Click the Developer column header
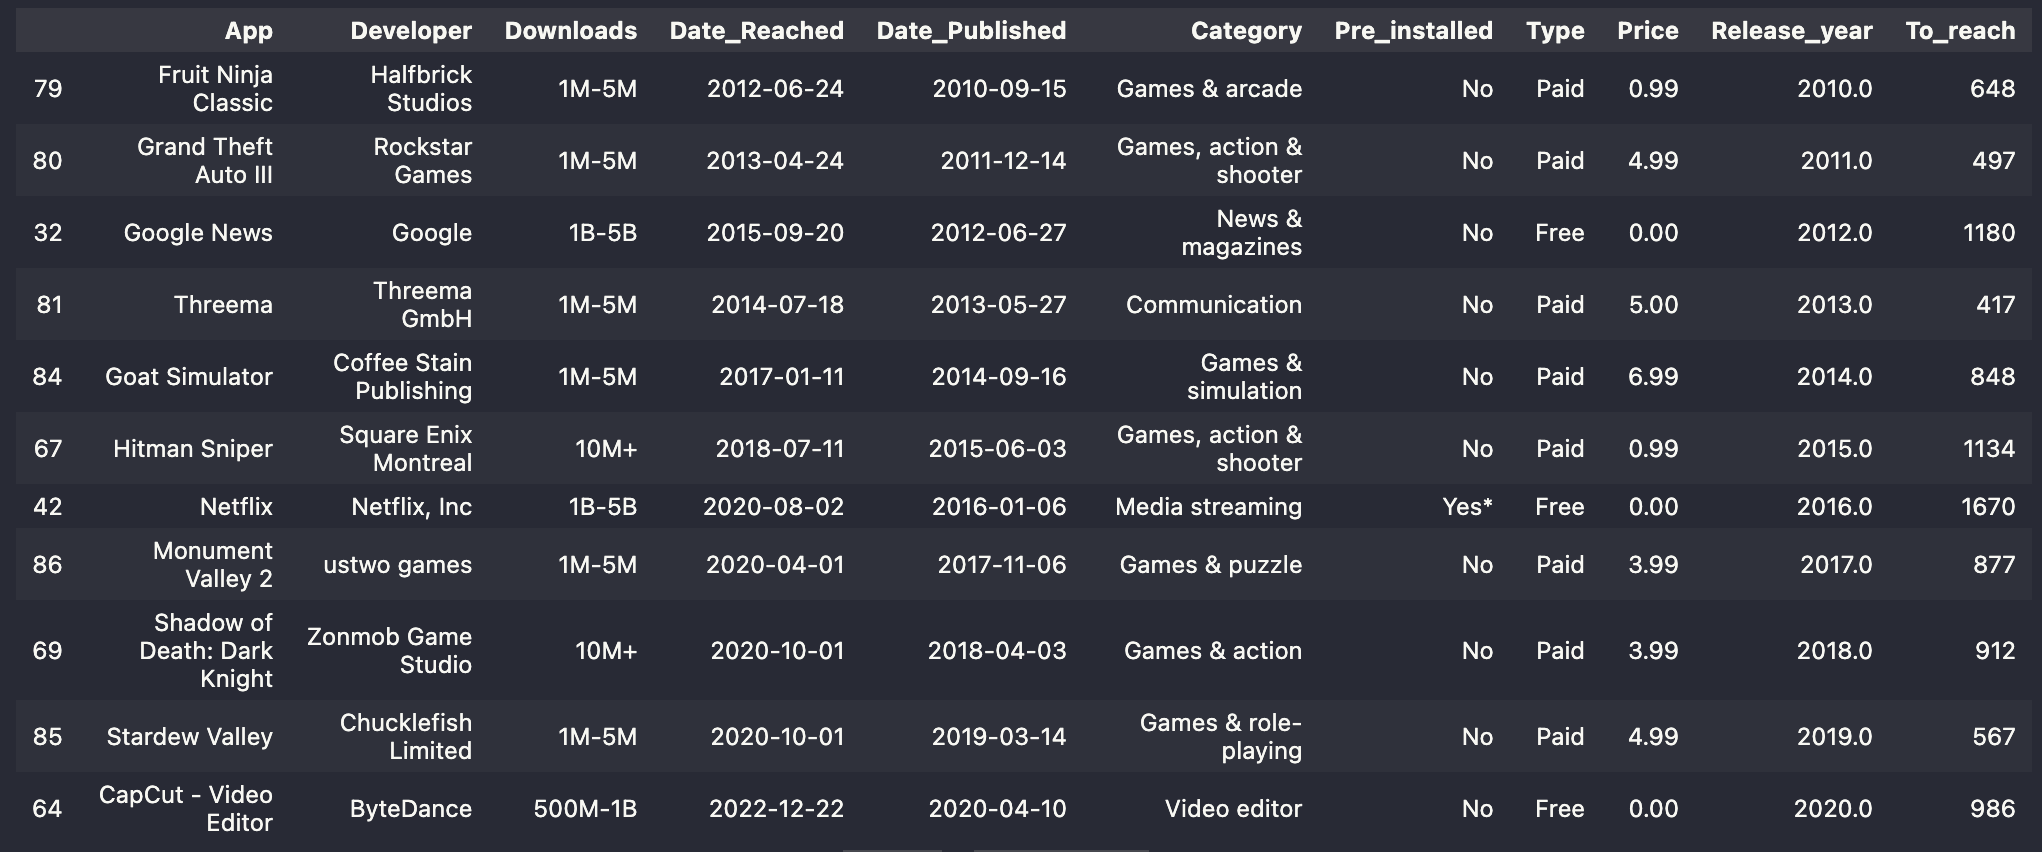Viewport: 2042px width, 852px height. coord(411,31)
